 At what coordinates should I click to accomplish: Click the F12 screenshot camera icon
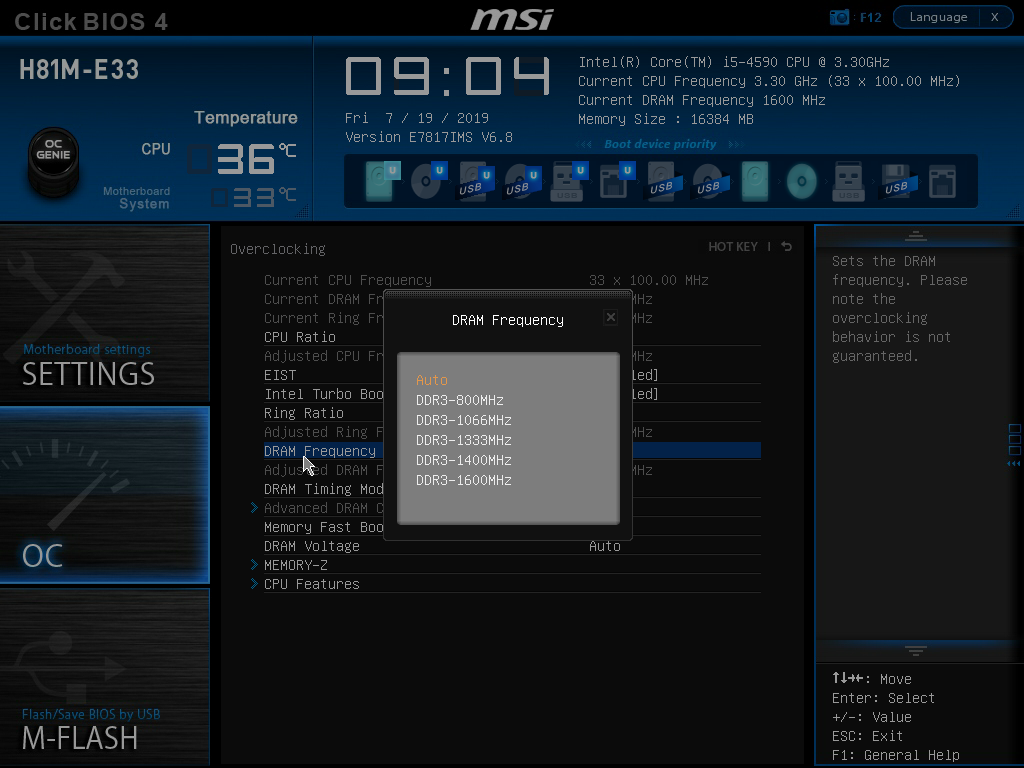[x=839, y=18]
